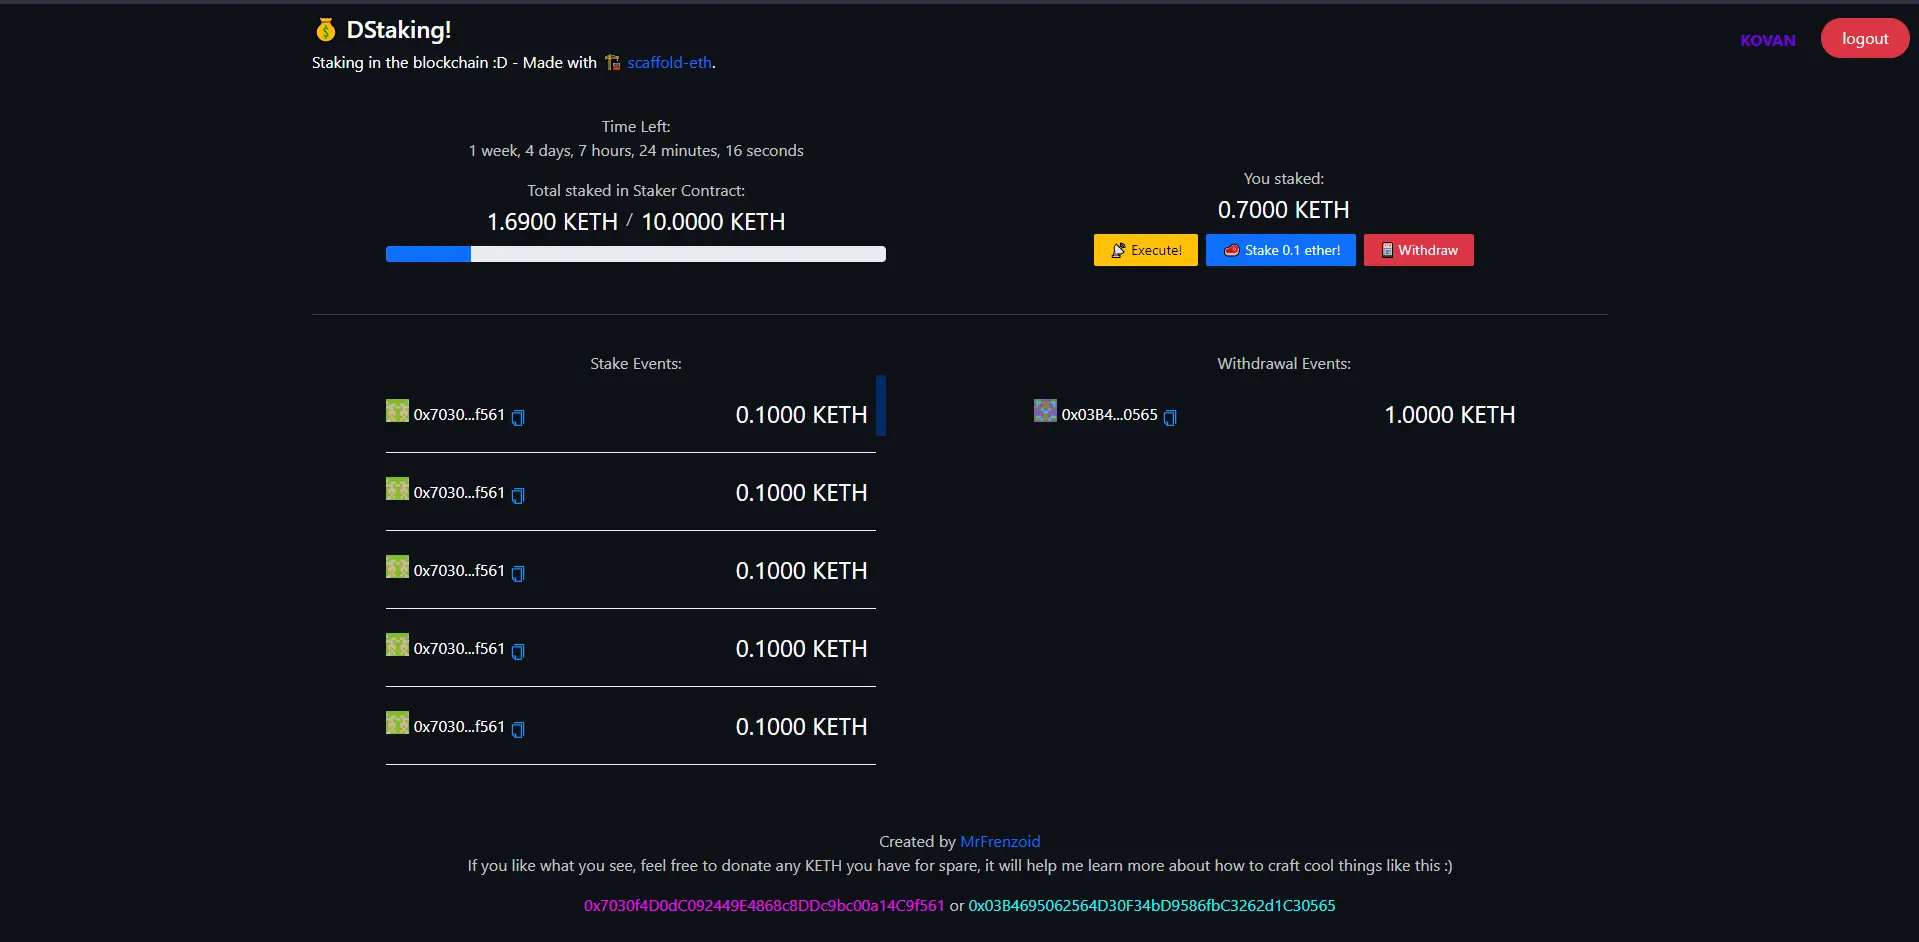Click the withdrawal event blockie avatar
This screenshot has height=942, width=1919.
pos(1045,411)
